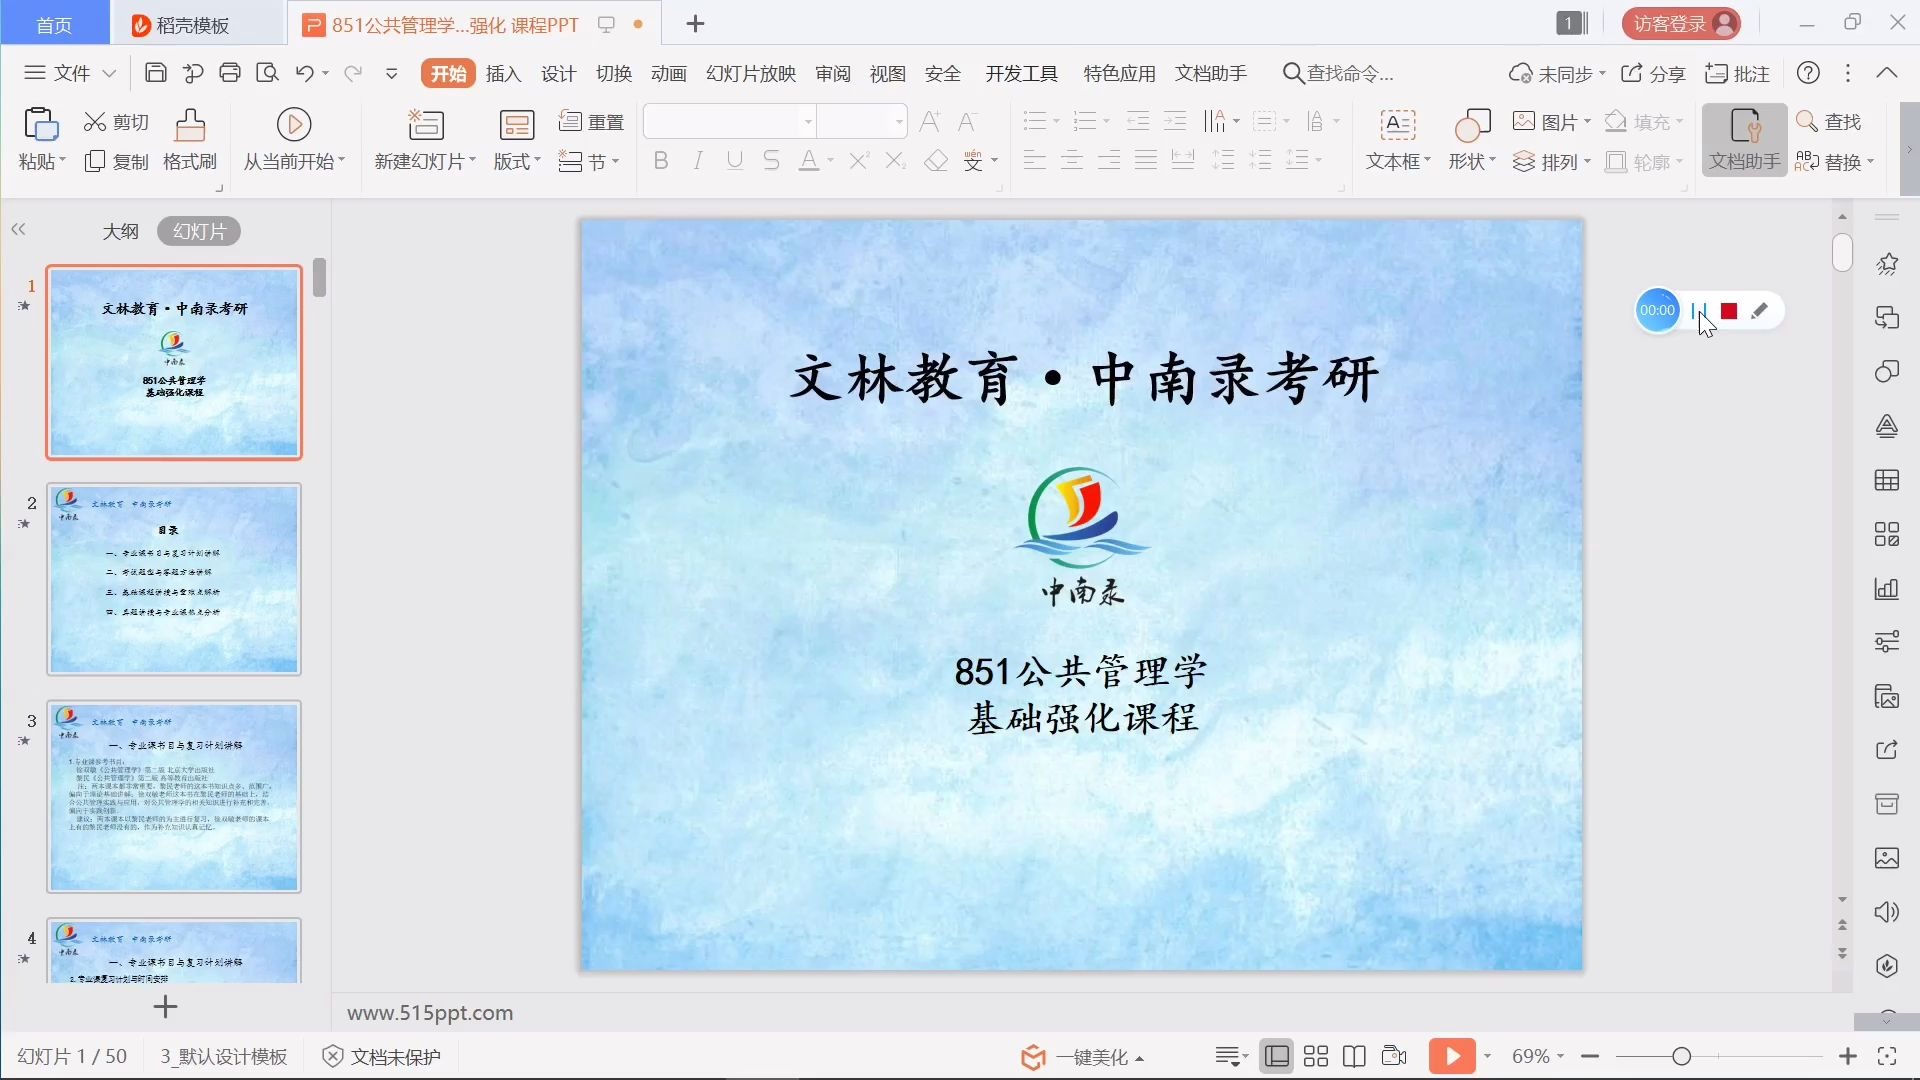This screenshot has width=1920, height=1080.
Task: Select the Format Painter (格式刷)
Action: point(190,140)
